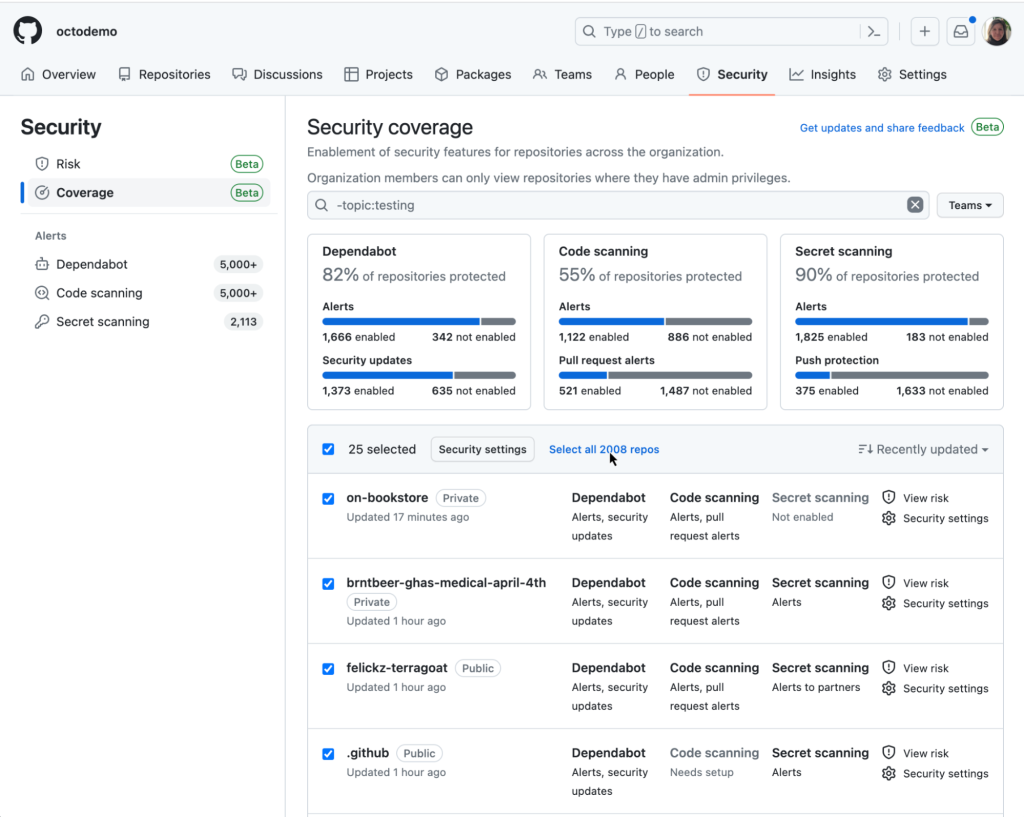Clear the search filter with the X icon

click(x=914, y=205)
